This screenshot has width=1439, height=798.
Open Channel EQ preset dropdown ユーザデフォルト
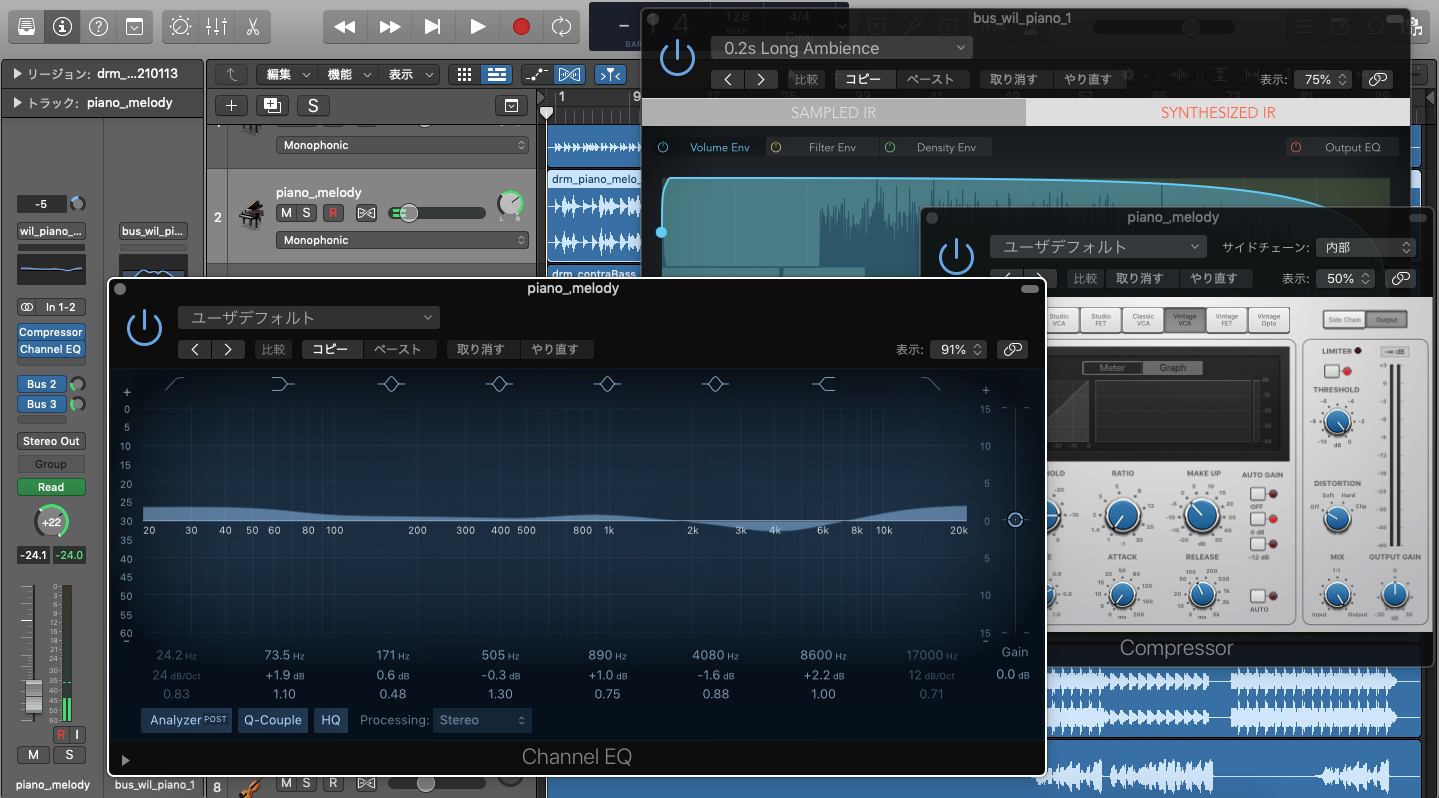click(x=309, y=318)
